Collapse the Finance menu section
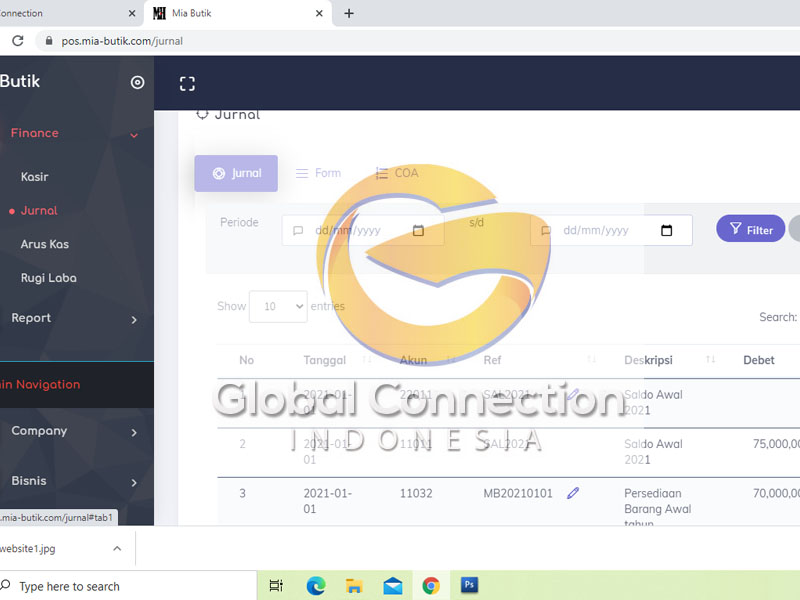The height and width of the screenshot is (600, 800). (x=134, y=134)
